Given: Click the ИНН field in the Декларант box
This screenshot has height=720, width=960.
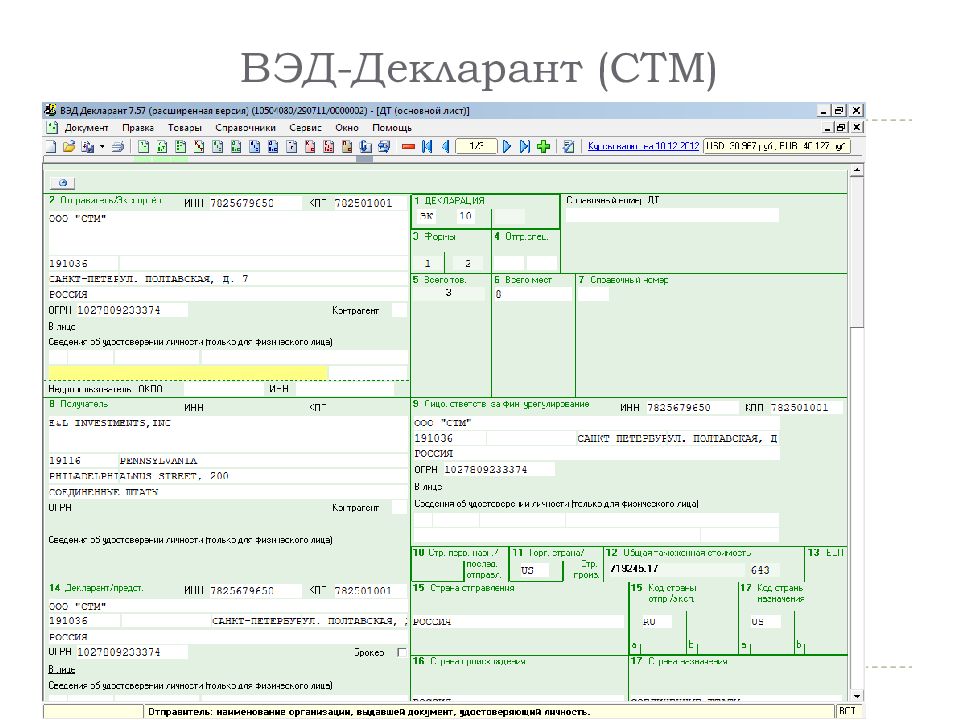Looking at the screenshot, I should tap(255, 591).
